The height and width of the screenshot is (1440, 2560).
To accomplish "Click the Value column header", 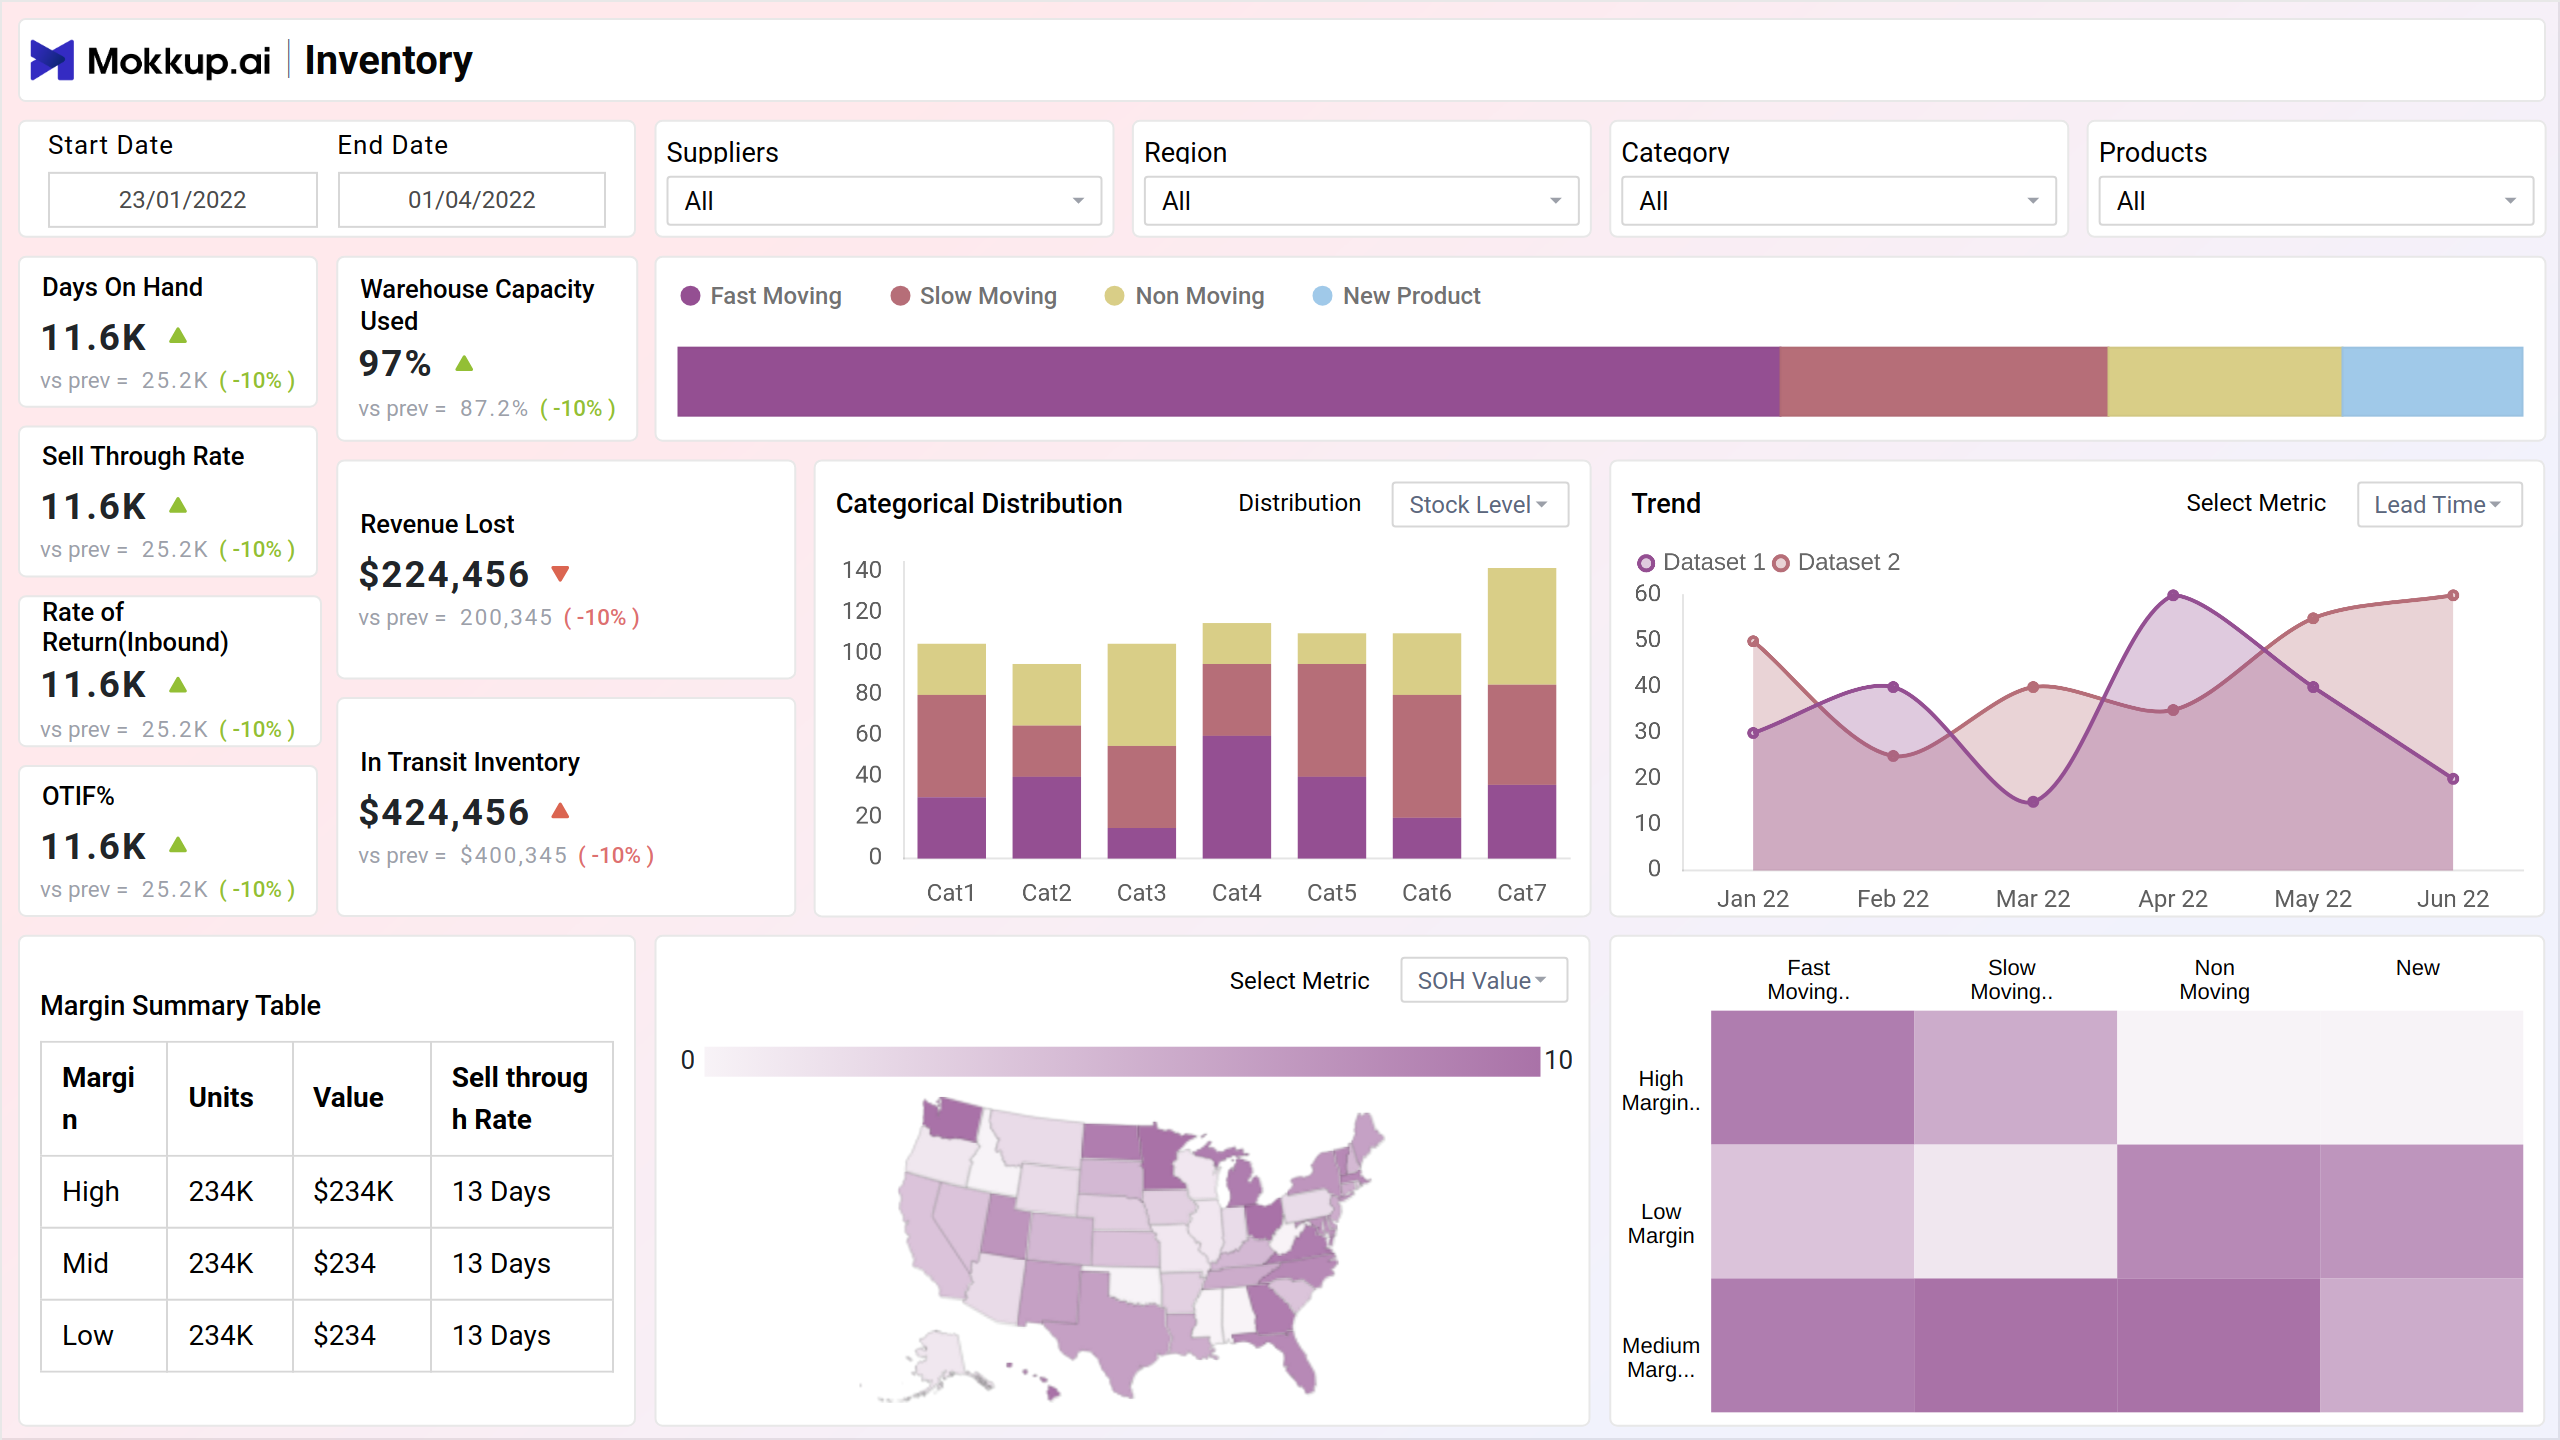I will pyautogui.click(x=361, y=1098).
